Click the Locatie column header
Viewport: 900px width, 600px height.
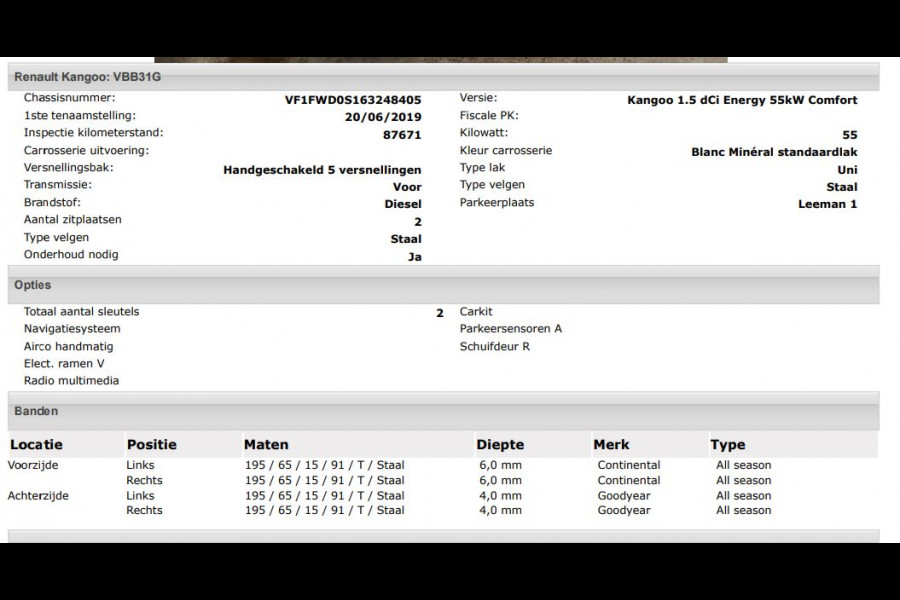36,445
